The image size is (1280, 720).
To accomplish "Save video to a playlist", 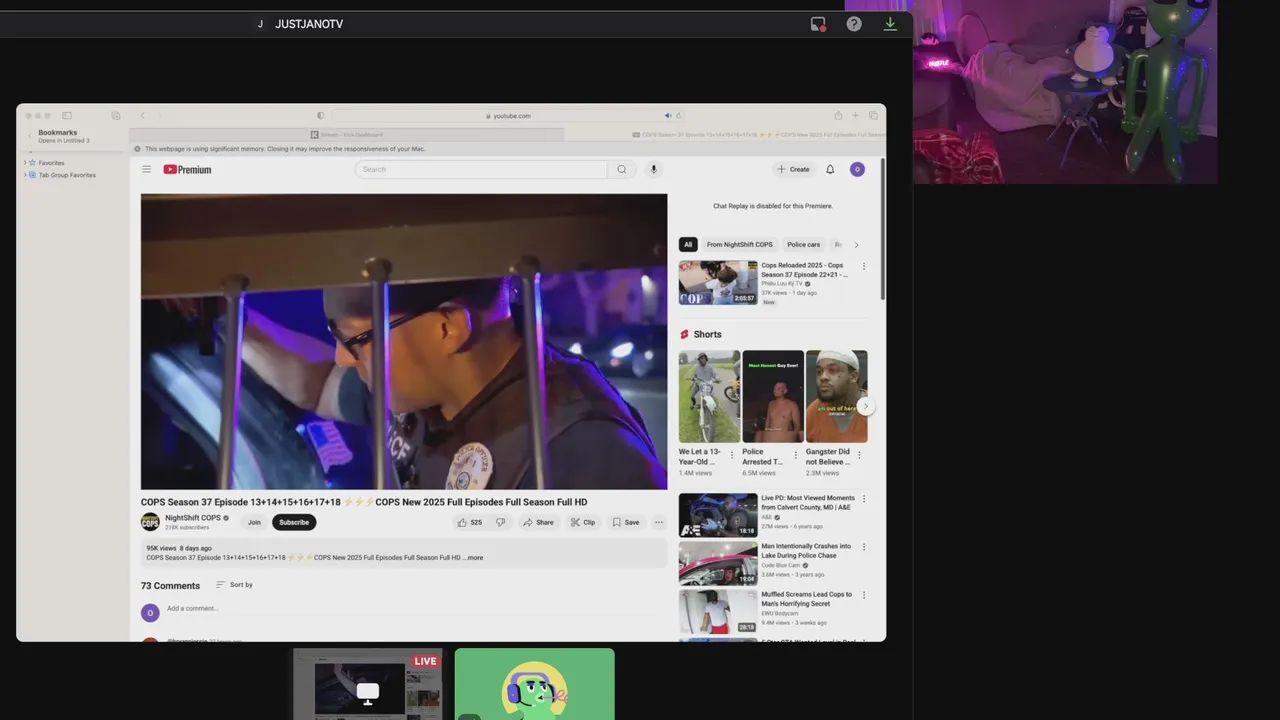I will coord(626,522).
